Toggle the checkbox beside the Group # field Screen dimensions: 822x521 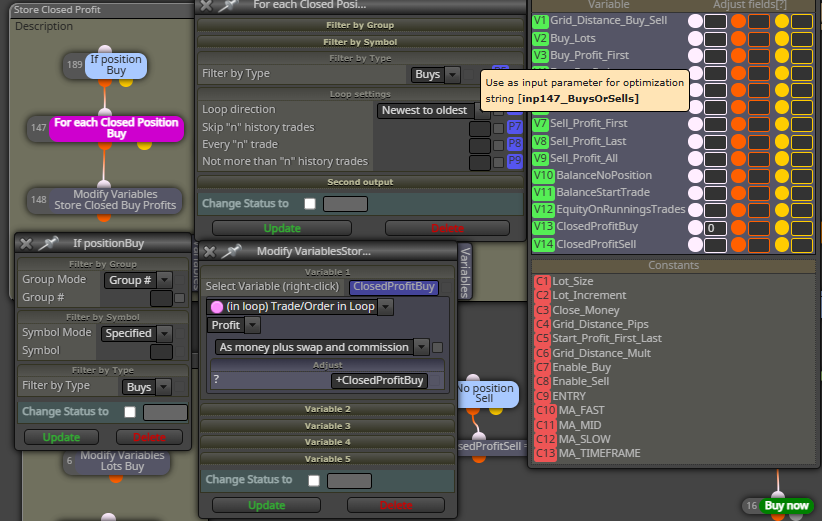pyautogui.click(x=179, y=298)
